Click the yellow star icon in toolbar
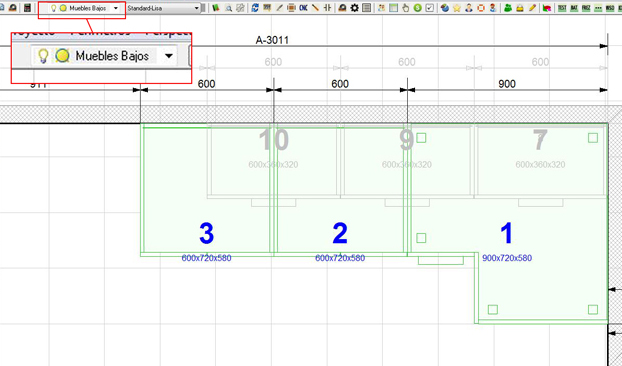Image resolution: width=622 pixels, height=366 pixels. coord(457,8)
